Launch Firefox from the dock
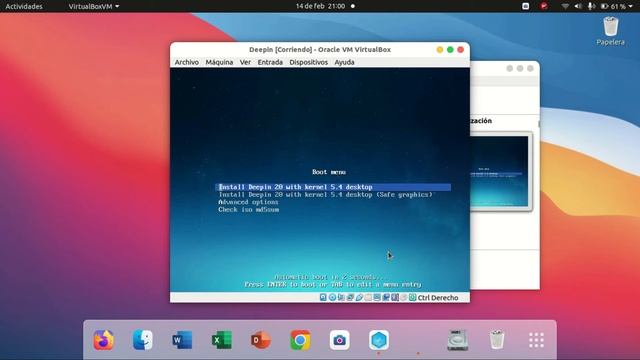 (103, 340)
